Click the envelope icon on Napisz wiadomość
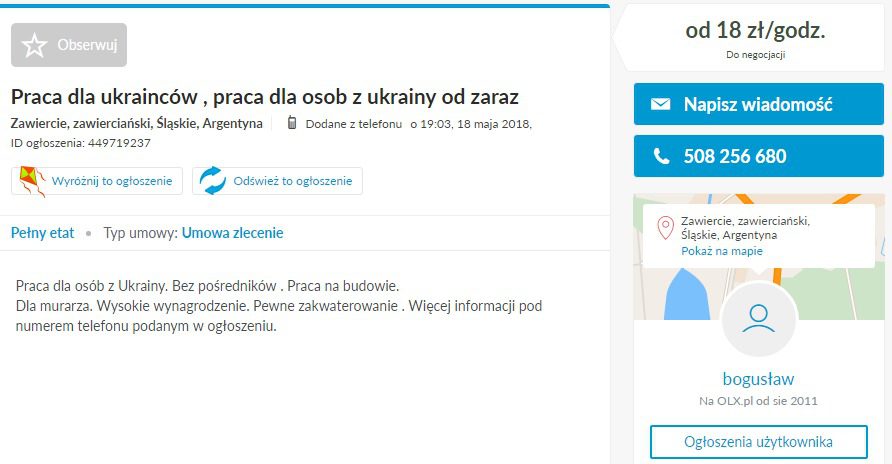This screenshot has height=464, width=892. click(660, 104)
